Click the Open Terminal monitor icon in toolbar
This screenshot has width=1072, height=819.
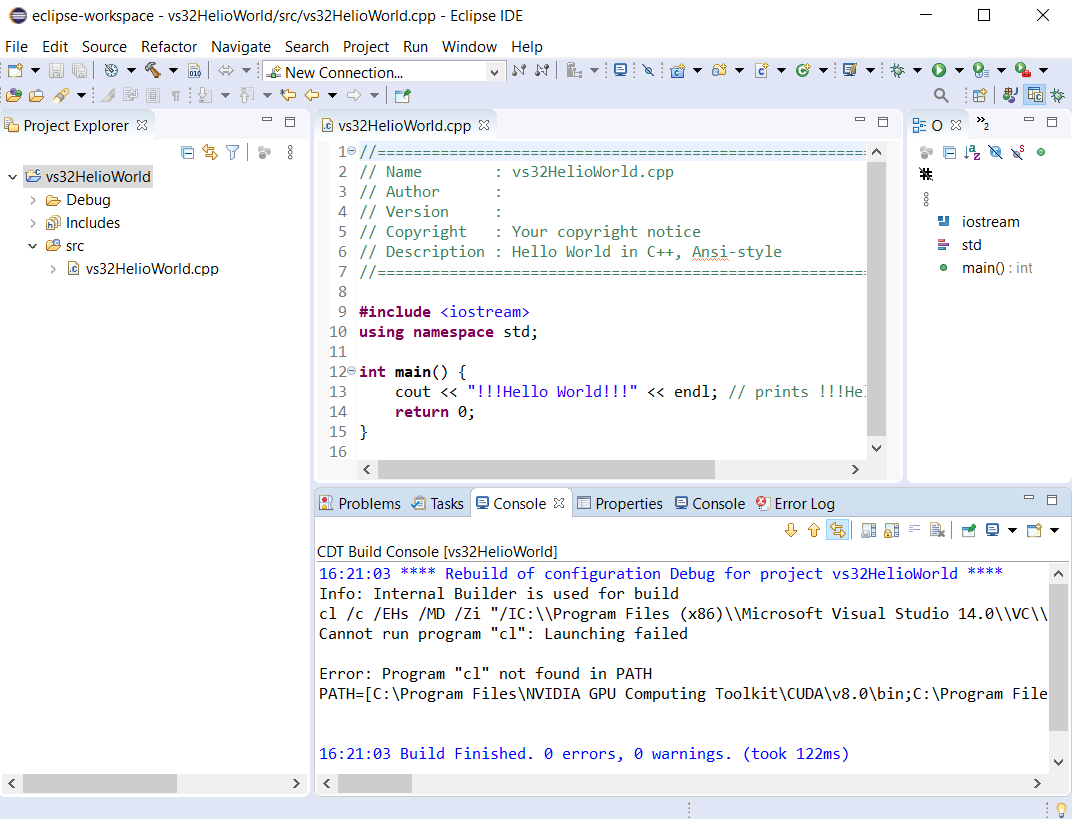point(620,70)
